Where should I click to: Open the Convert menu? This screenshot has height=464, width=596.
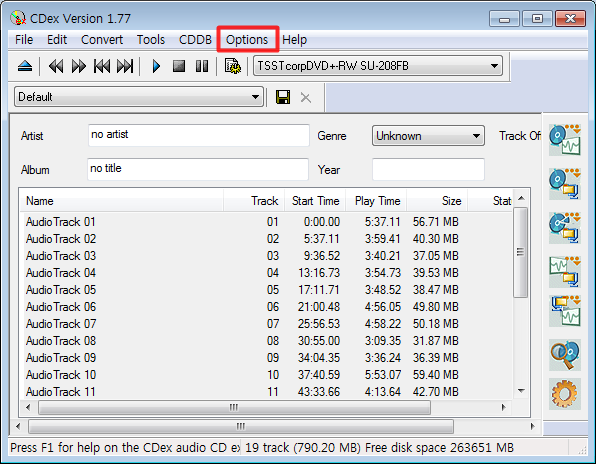coord(102,40)
